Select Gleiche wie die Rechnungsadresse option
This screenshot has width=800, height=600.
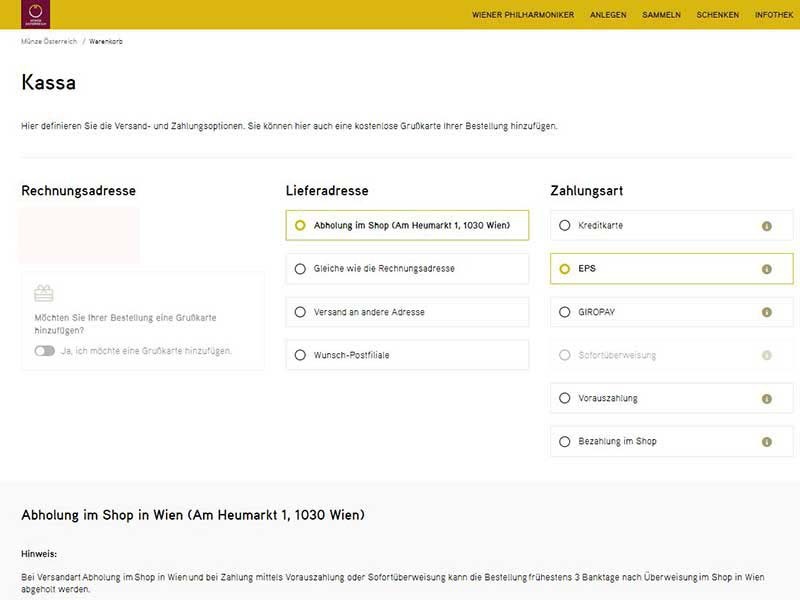pos(300,269)
